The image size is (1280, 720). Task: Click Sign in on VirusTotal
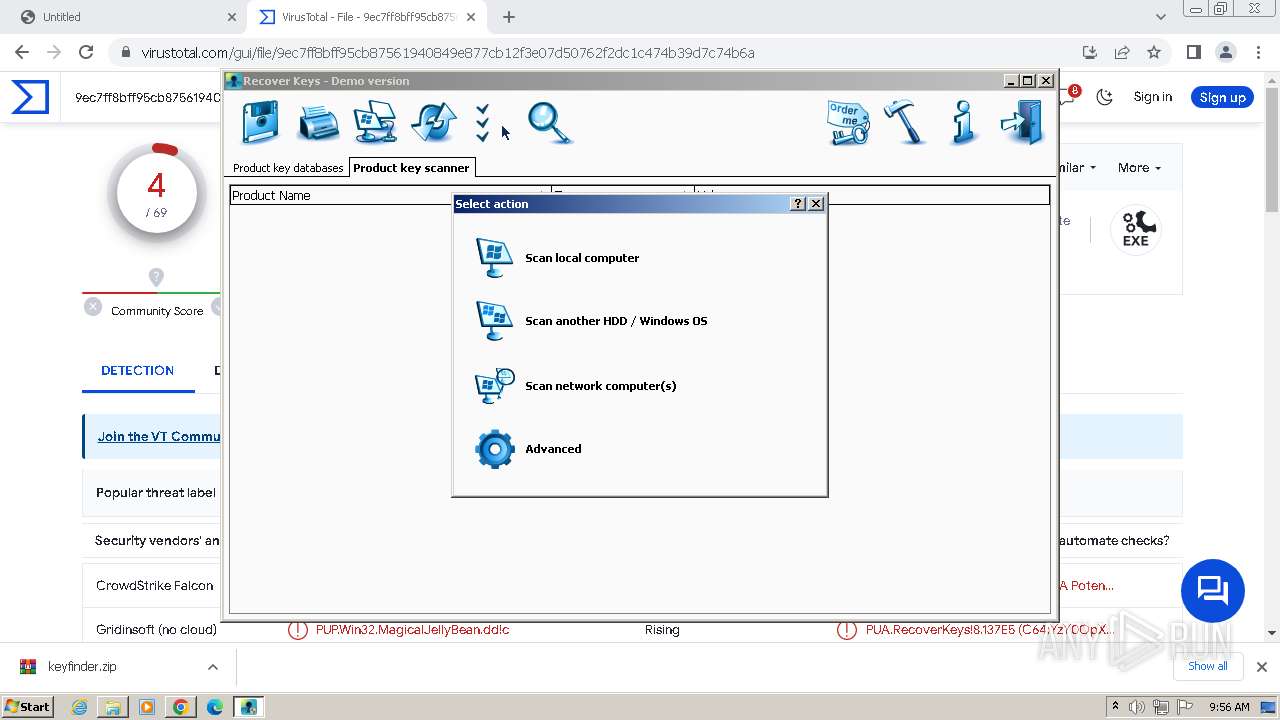(x=1153, y=97)
